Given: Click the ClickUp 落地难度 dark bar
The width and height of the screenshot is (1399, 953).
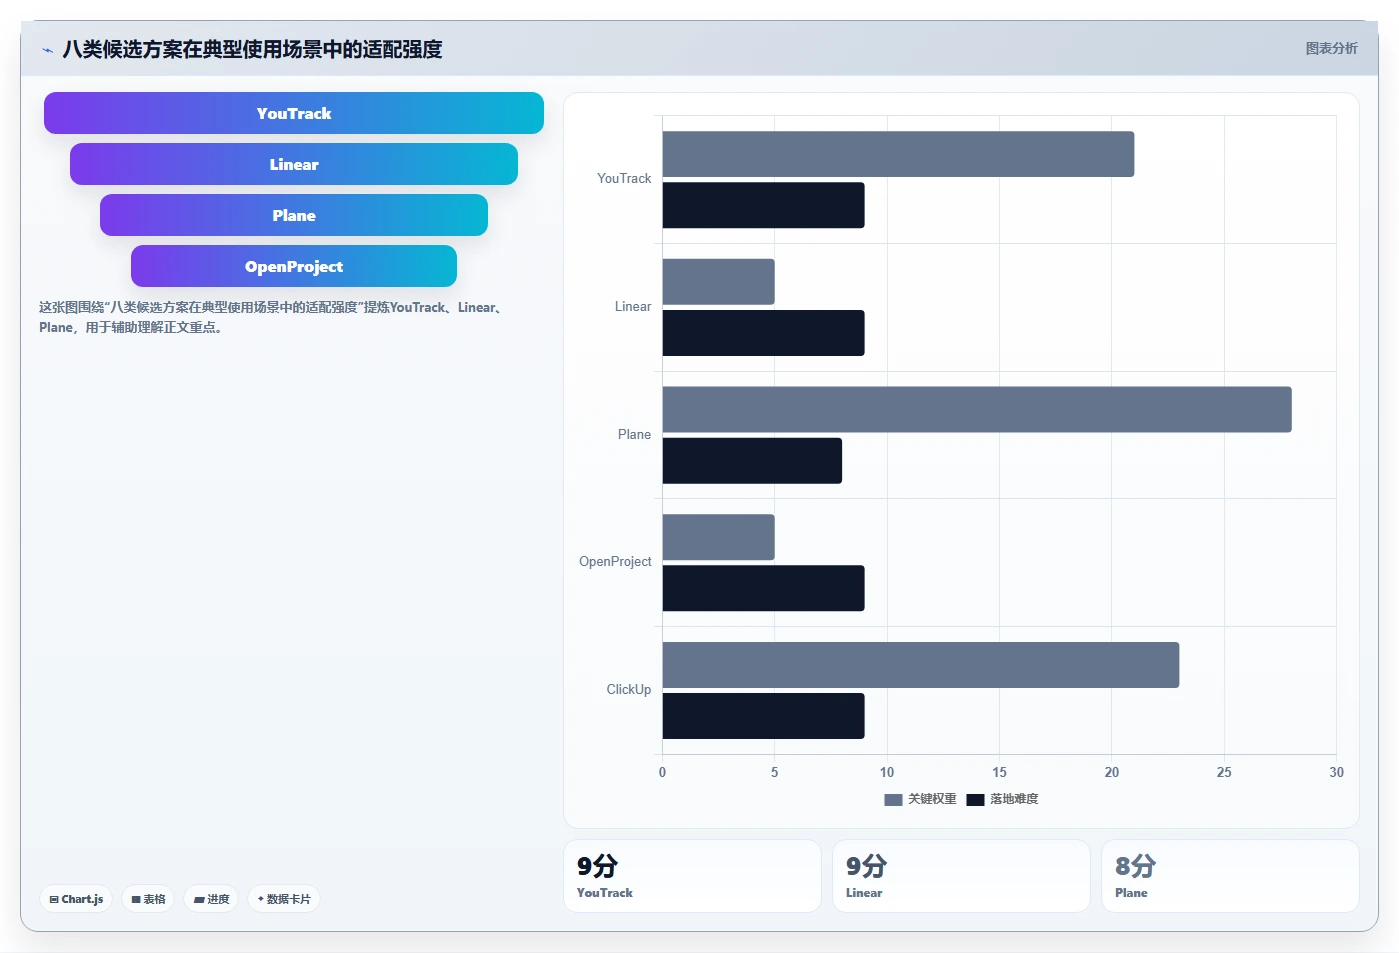Looking at the screenshot, I should (x=763, y=716).
